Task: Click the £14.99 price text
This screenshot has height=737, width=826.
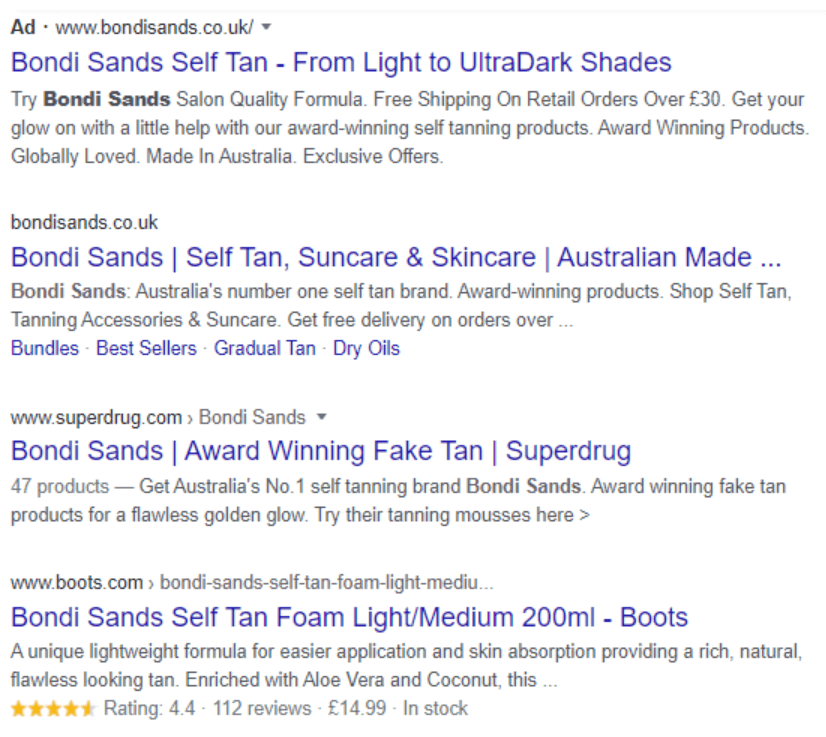Action: tap(357, 709)
